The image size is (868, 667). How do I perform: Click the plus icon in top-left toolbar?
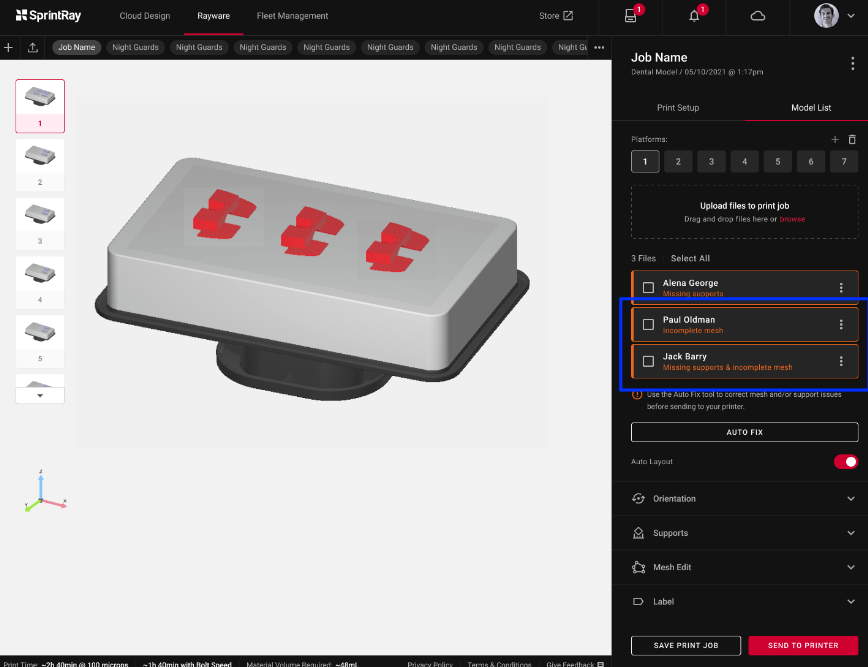8,47
